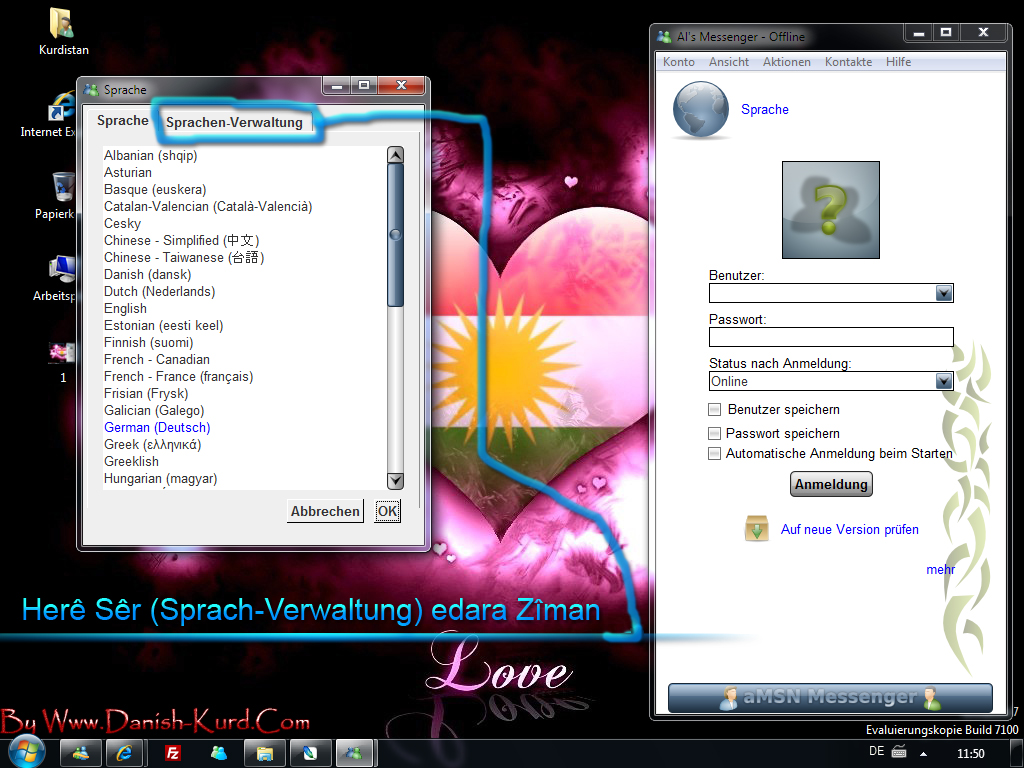Select Asturian language entry
Viewport: 1024px width, 768px height.
(127, 172)
